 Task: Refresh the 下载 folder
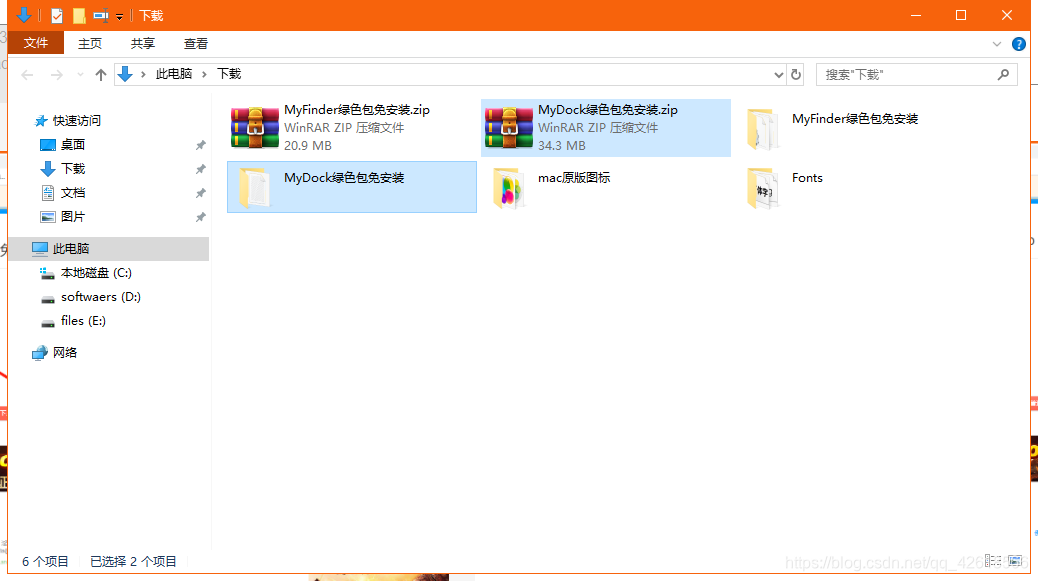796,75
